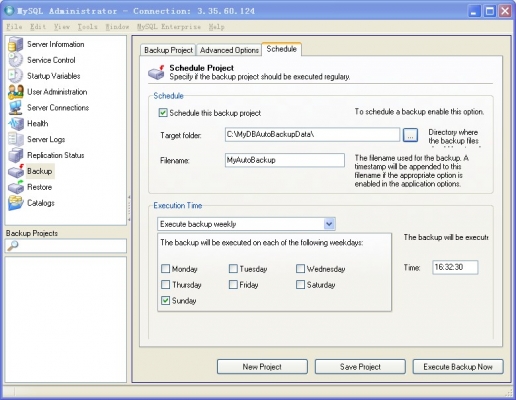The image size is (516, 400).
Task: Enable Monday backup checkbox
Action: coord(165,269)
